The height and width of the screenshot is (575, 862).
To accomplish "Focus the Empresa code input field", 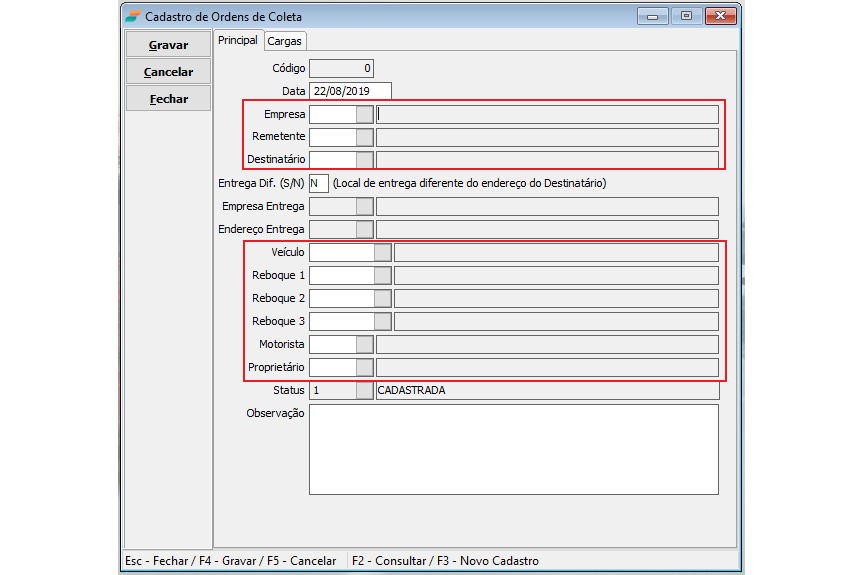I will 332,114.
